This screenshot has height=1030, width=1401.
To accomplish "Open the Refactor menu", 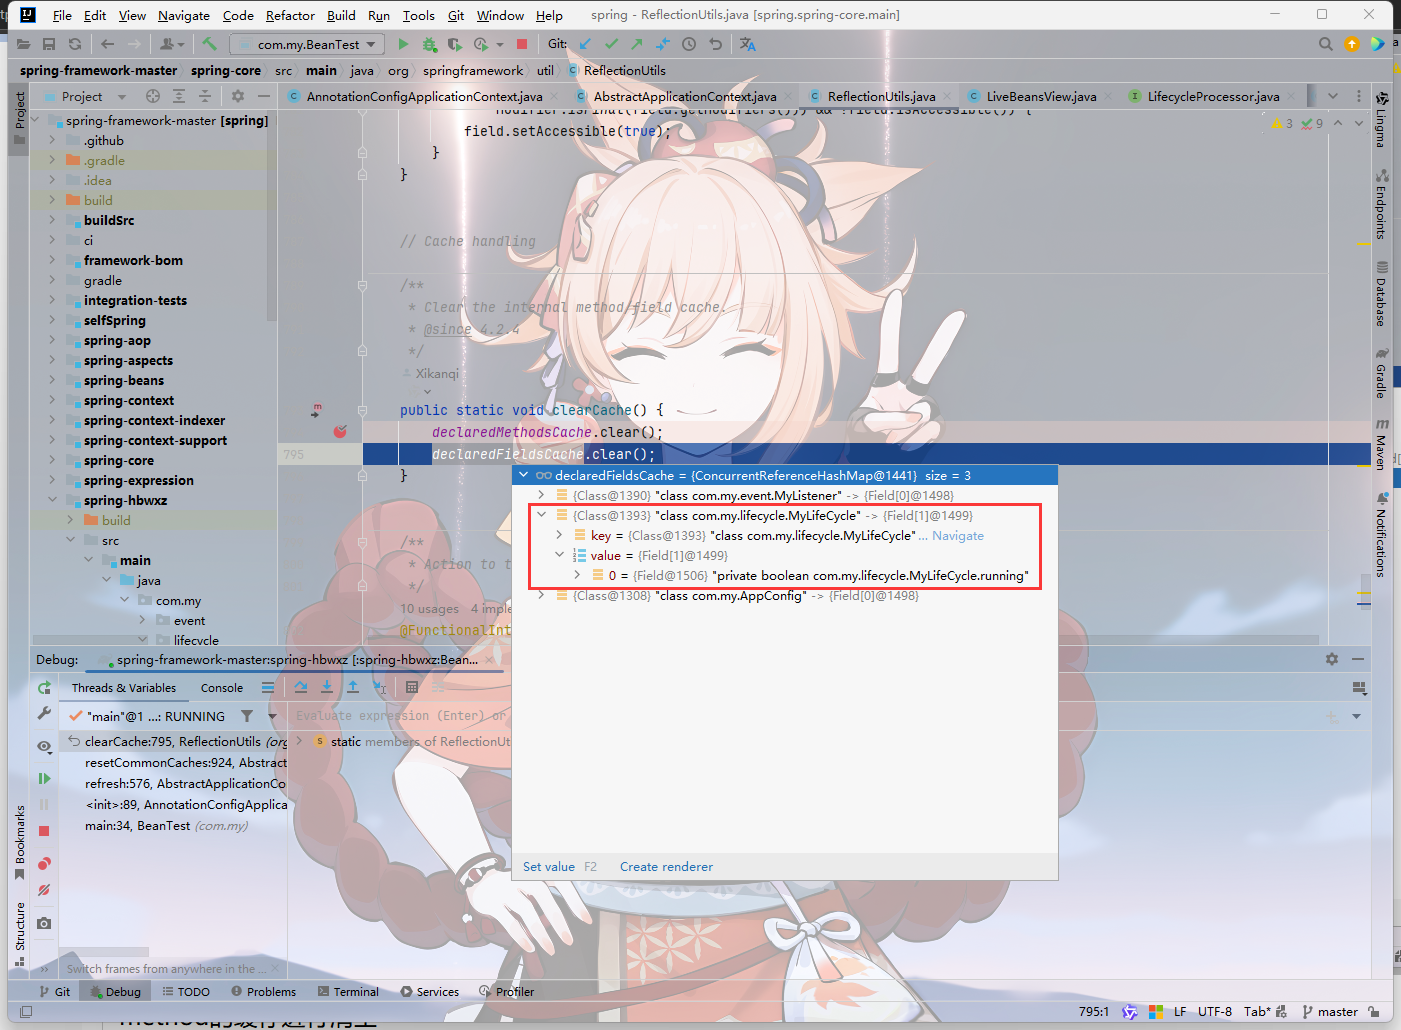I will (290, 15).
